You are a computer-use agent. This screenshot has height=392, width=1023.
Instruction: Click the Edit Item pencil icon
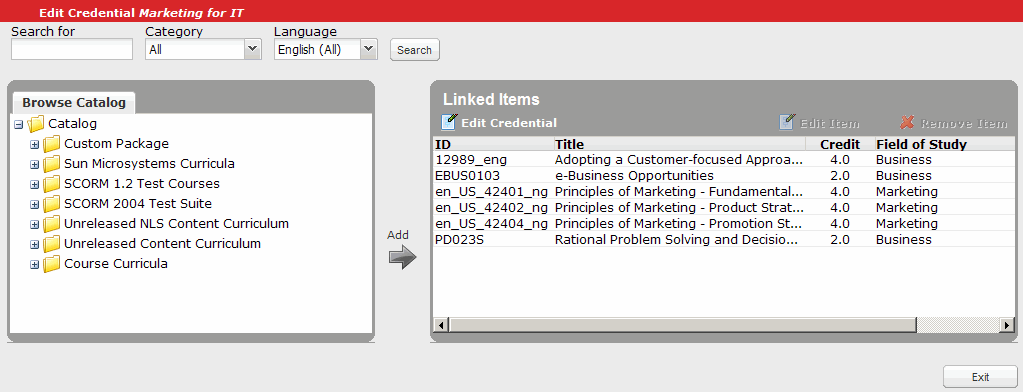[x=787, y=123]
